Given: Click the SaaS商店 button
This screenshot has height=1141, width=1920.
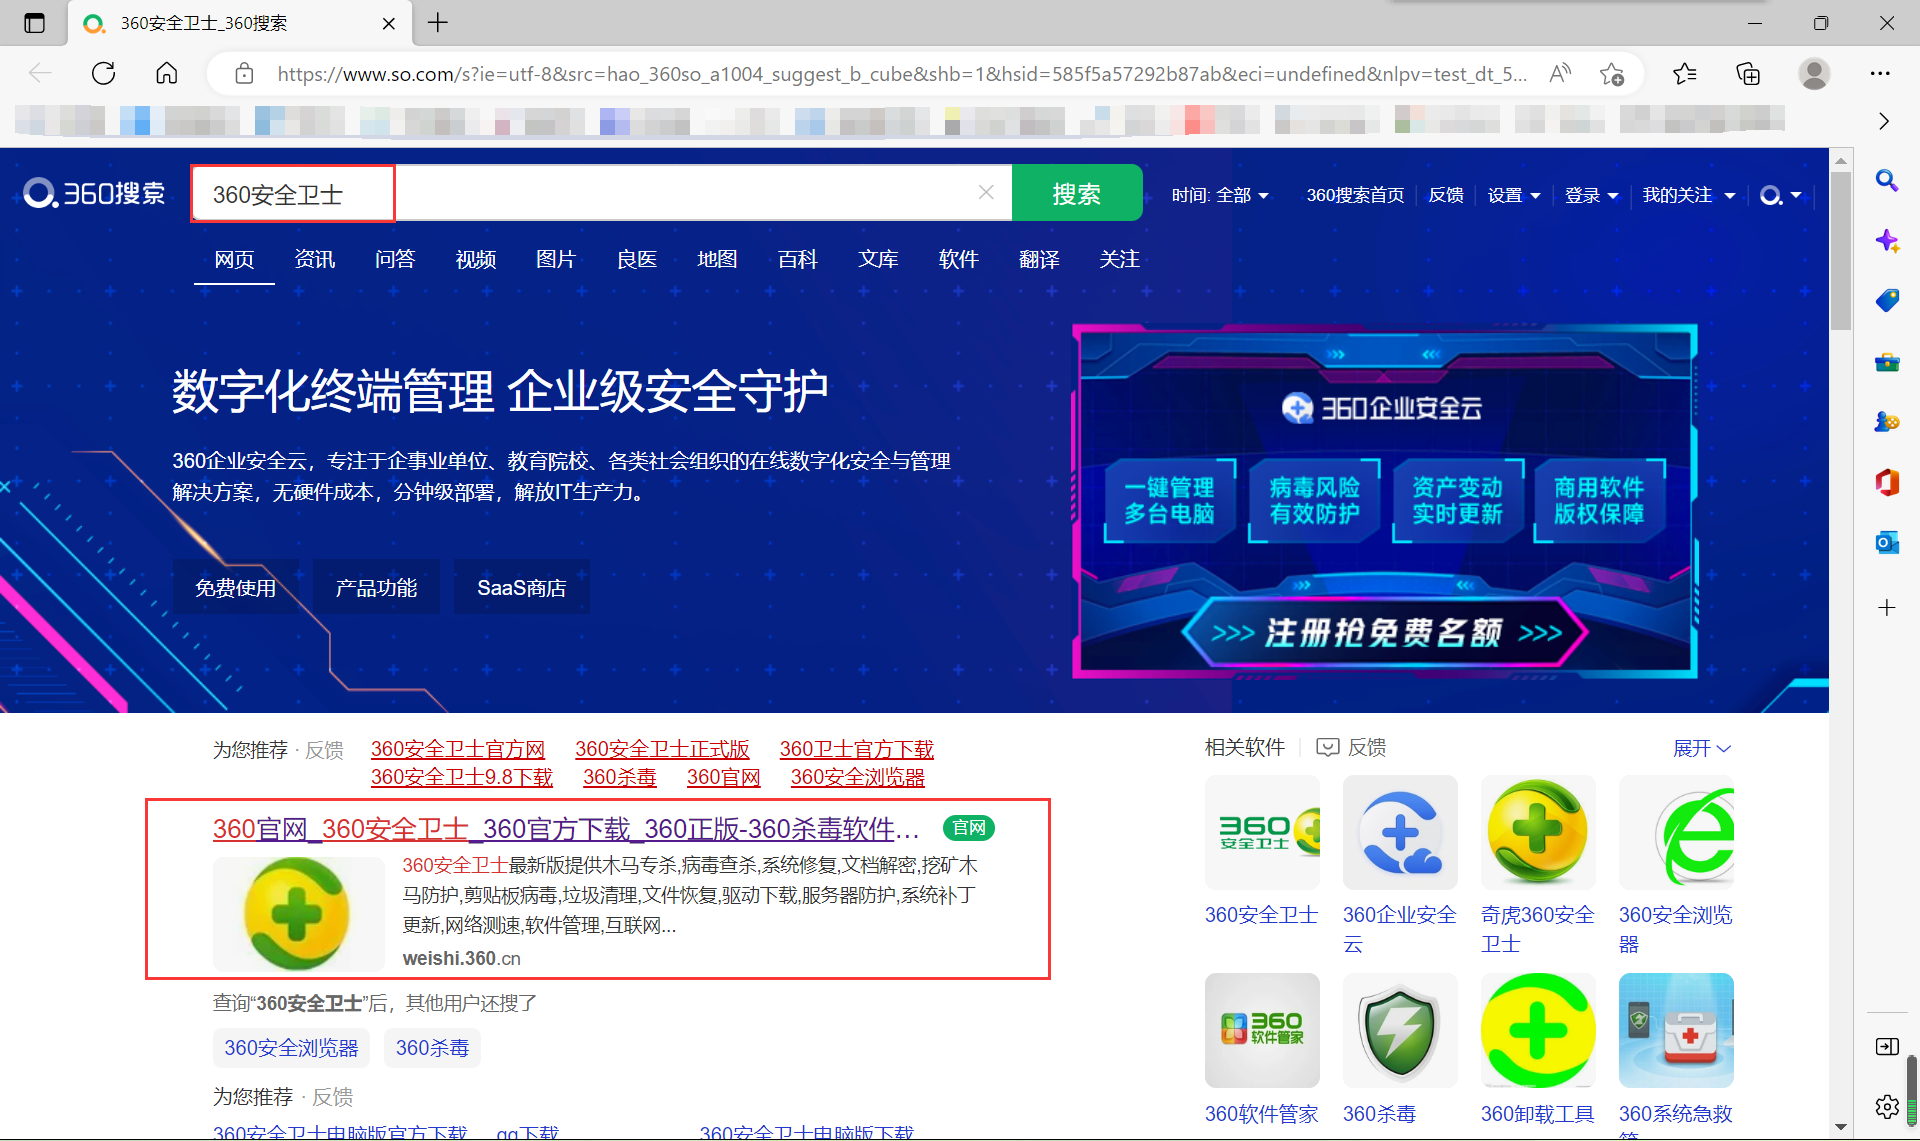Looking at the screenshot, I should [x=521, y=588].
